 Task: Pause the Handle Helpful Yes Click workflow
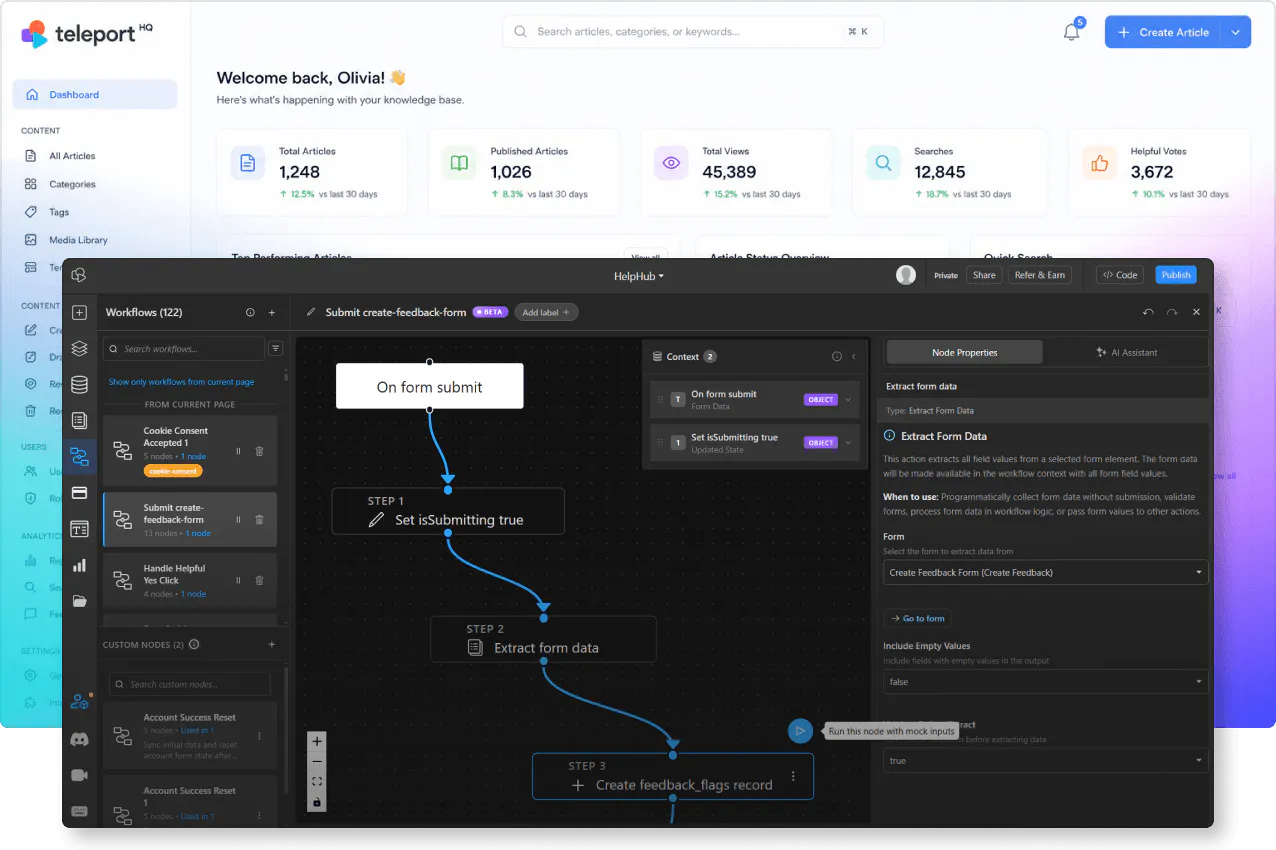pos(238,580)
